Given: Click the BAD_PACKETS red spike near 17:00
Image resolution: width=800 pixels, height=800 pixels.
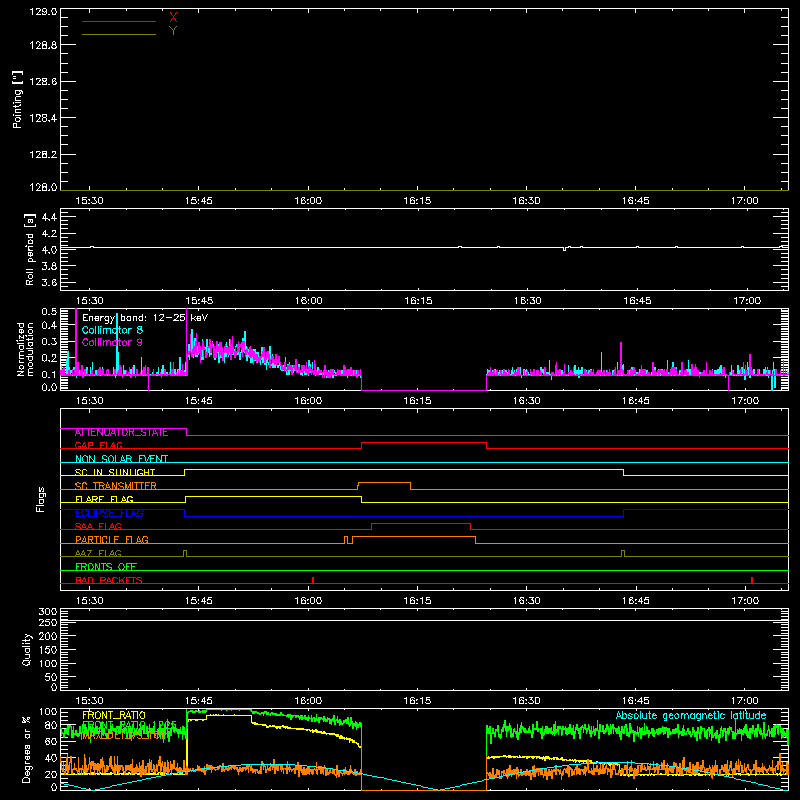Looking at the screenshot, I should [x=752, y=580].
